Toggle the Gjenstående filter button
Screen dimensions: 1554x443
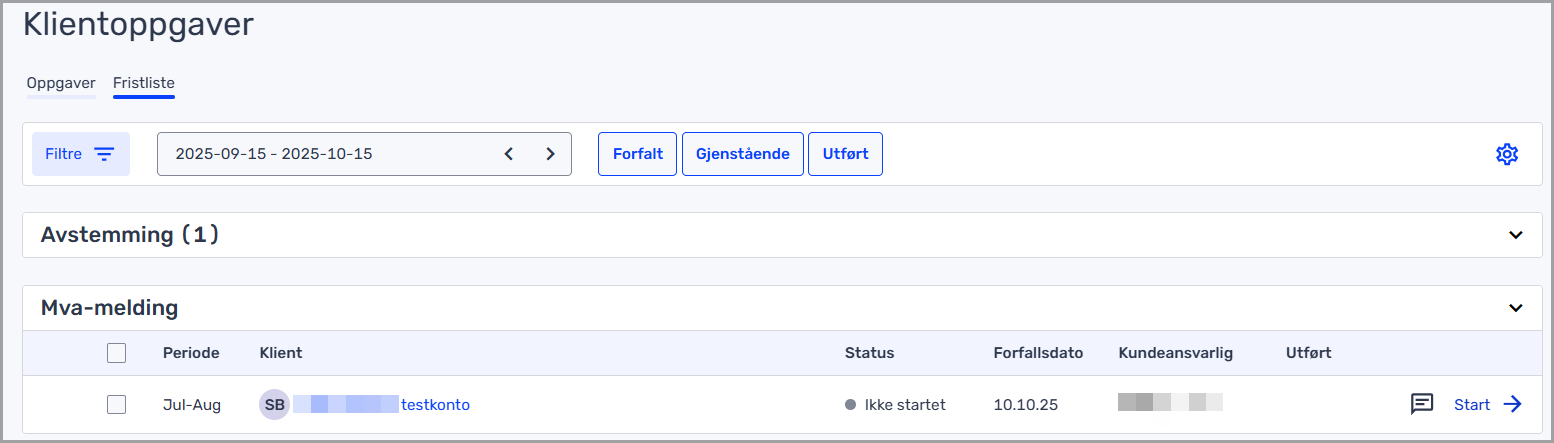coord(743,154)
